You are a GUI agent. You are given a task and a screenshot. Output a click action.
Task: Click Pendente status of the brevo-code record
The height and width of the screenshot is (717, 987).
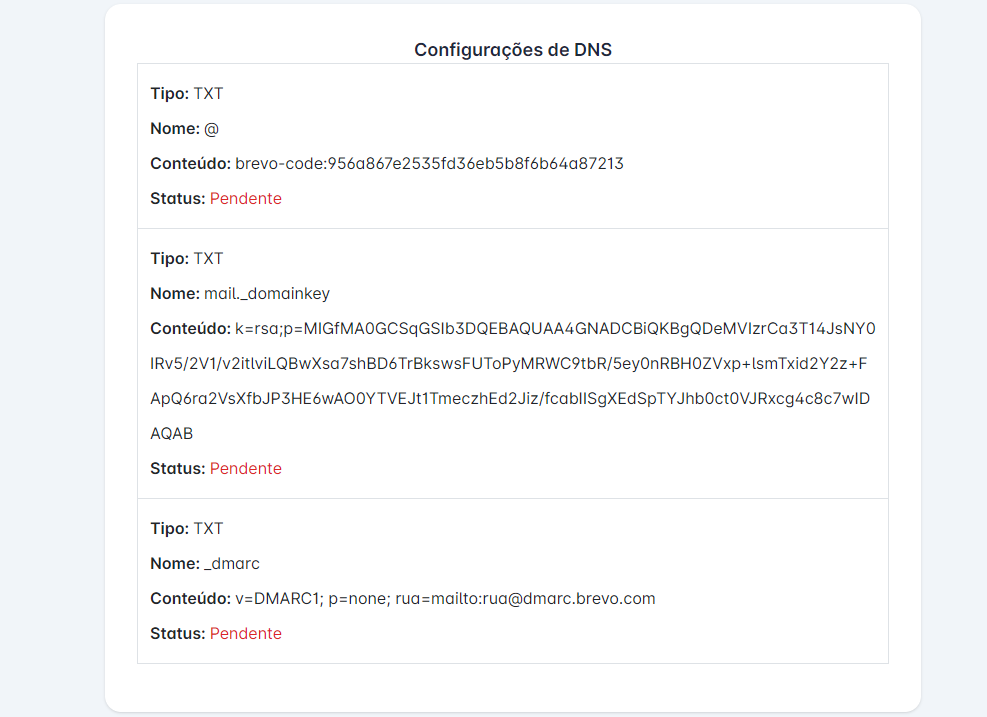[246, 198]
